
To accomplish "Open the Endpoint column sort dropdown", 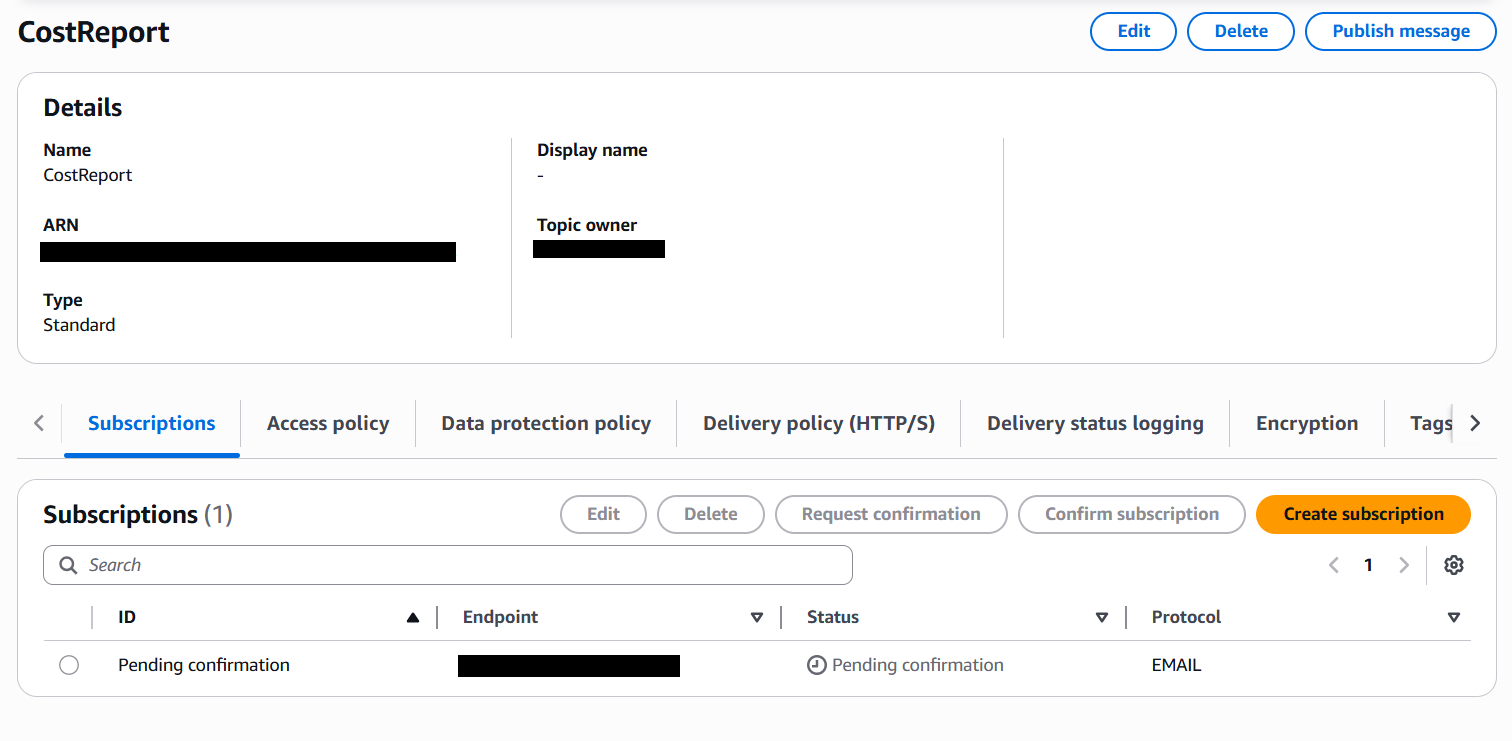I will click(757, 618).
